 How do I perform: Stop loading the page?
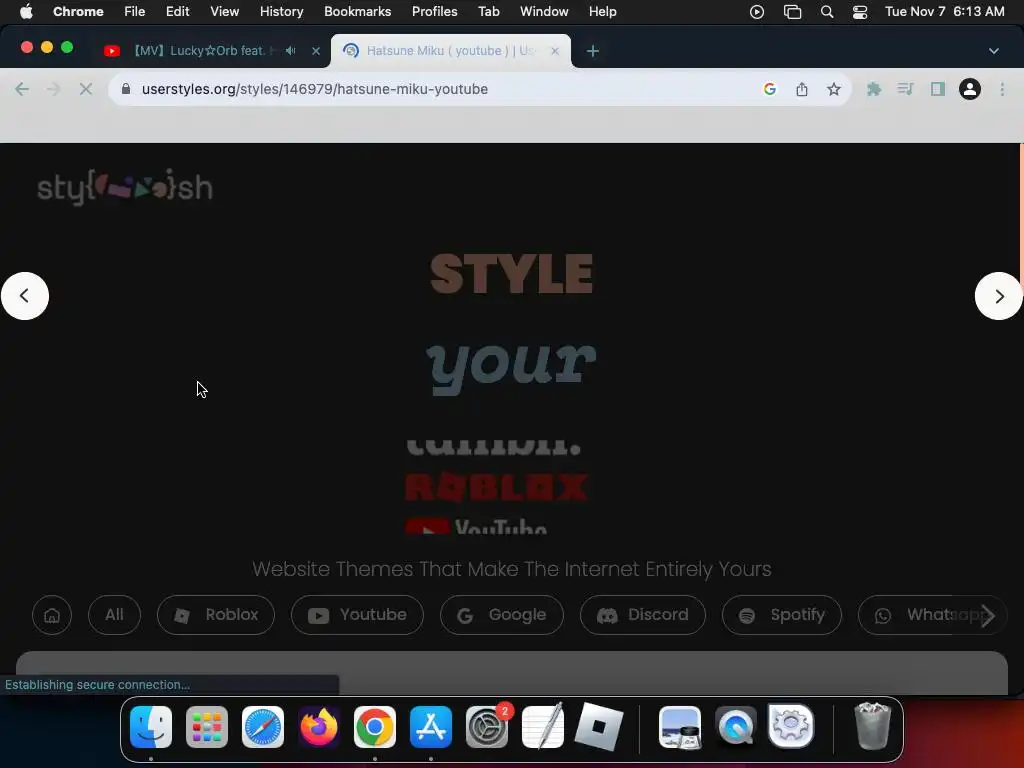[x=86, y=89]
